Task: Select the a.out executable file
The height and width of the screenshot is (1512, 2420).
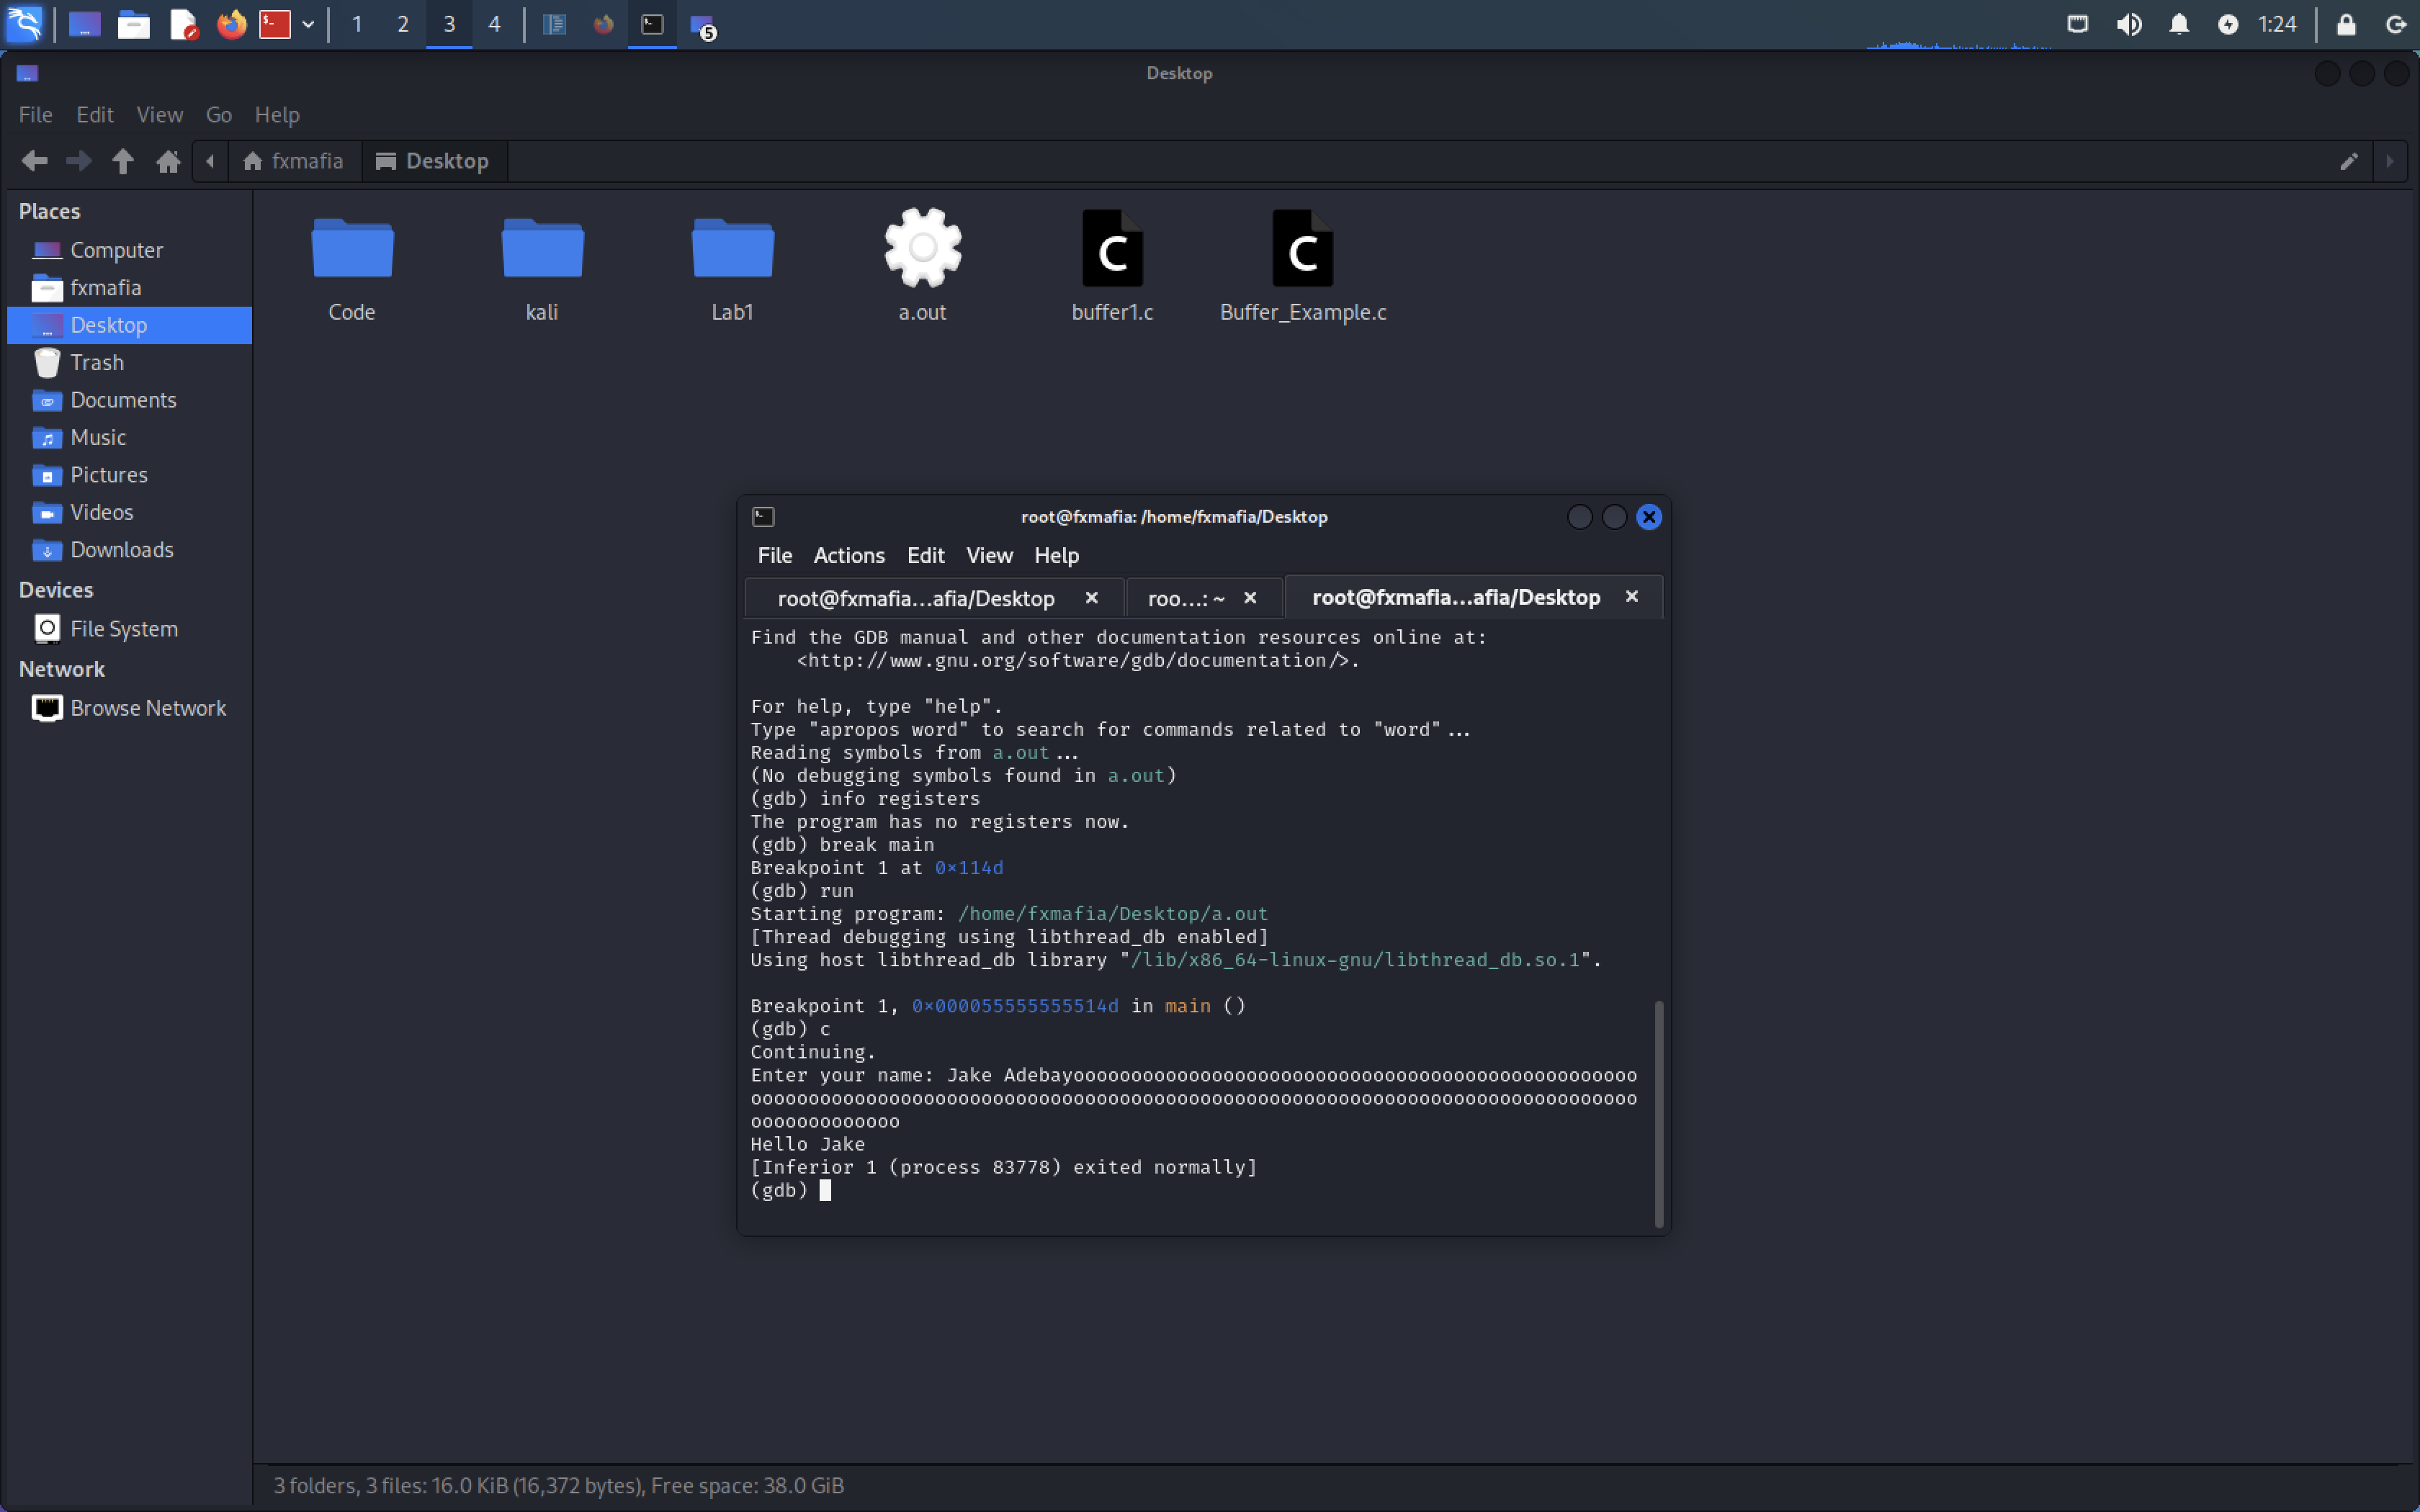Action: click(922, 267)
